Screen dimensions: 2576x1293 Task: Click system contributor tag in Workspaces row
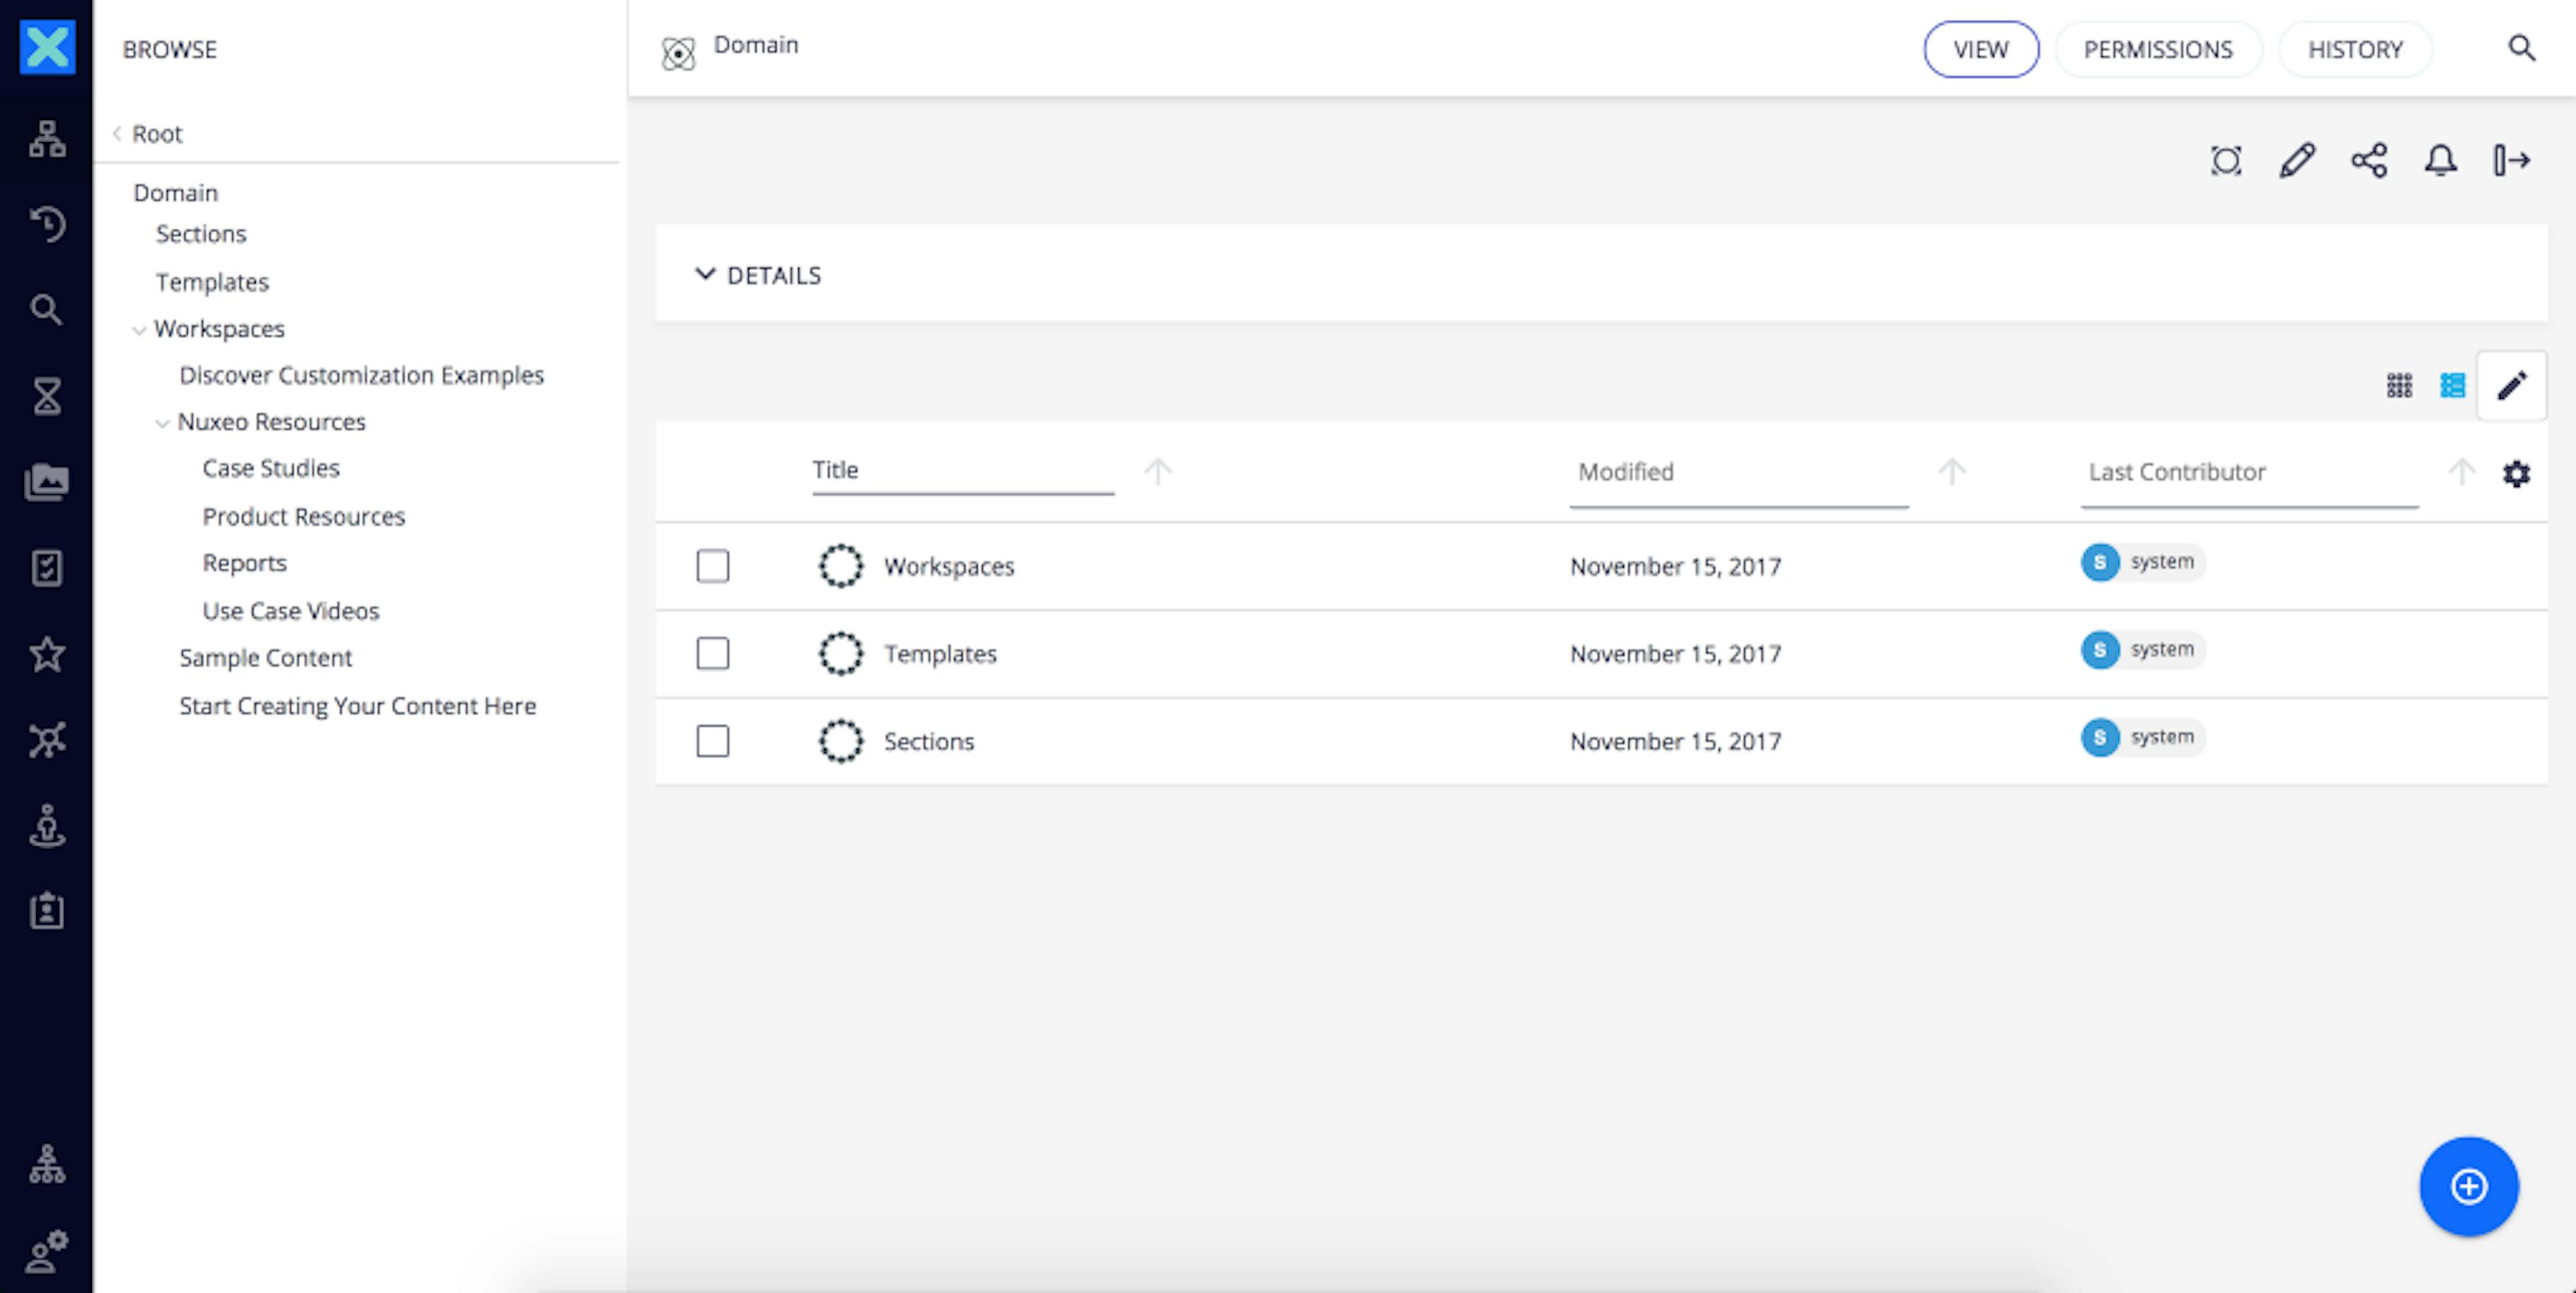click(x=2142, y=562)
